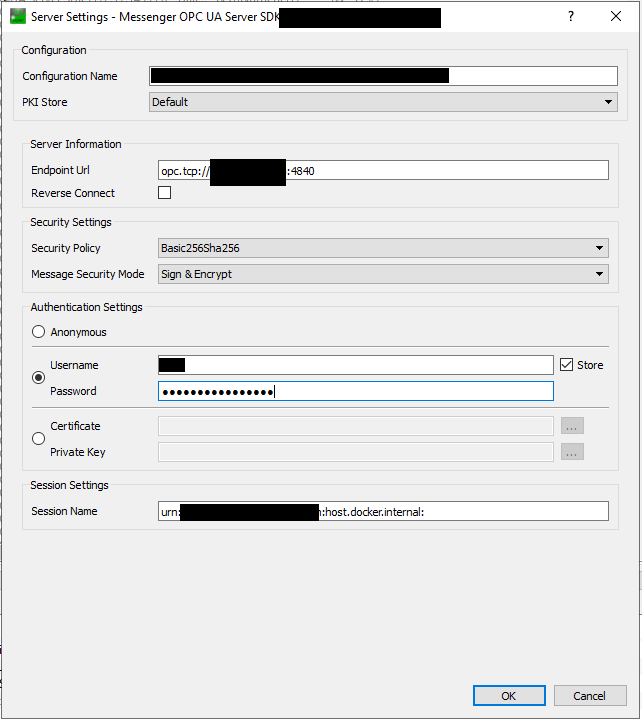Image resolution: width=642 pixels, height=722 pixels.
Task: Open the PKI Store dropdown
Action: (x=383, y=102)
